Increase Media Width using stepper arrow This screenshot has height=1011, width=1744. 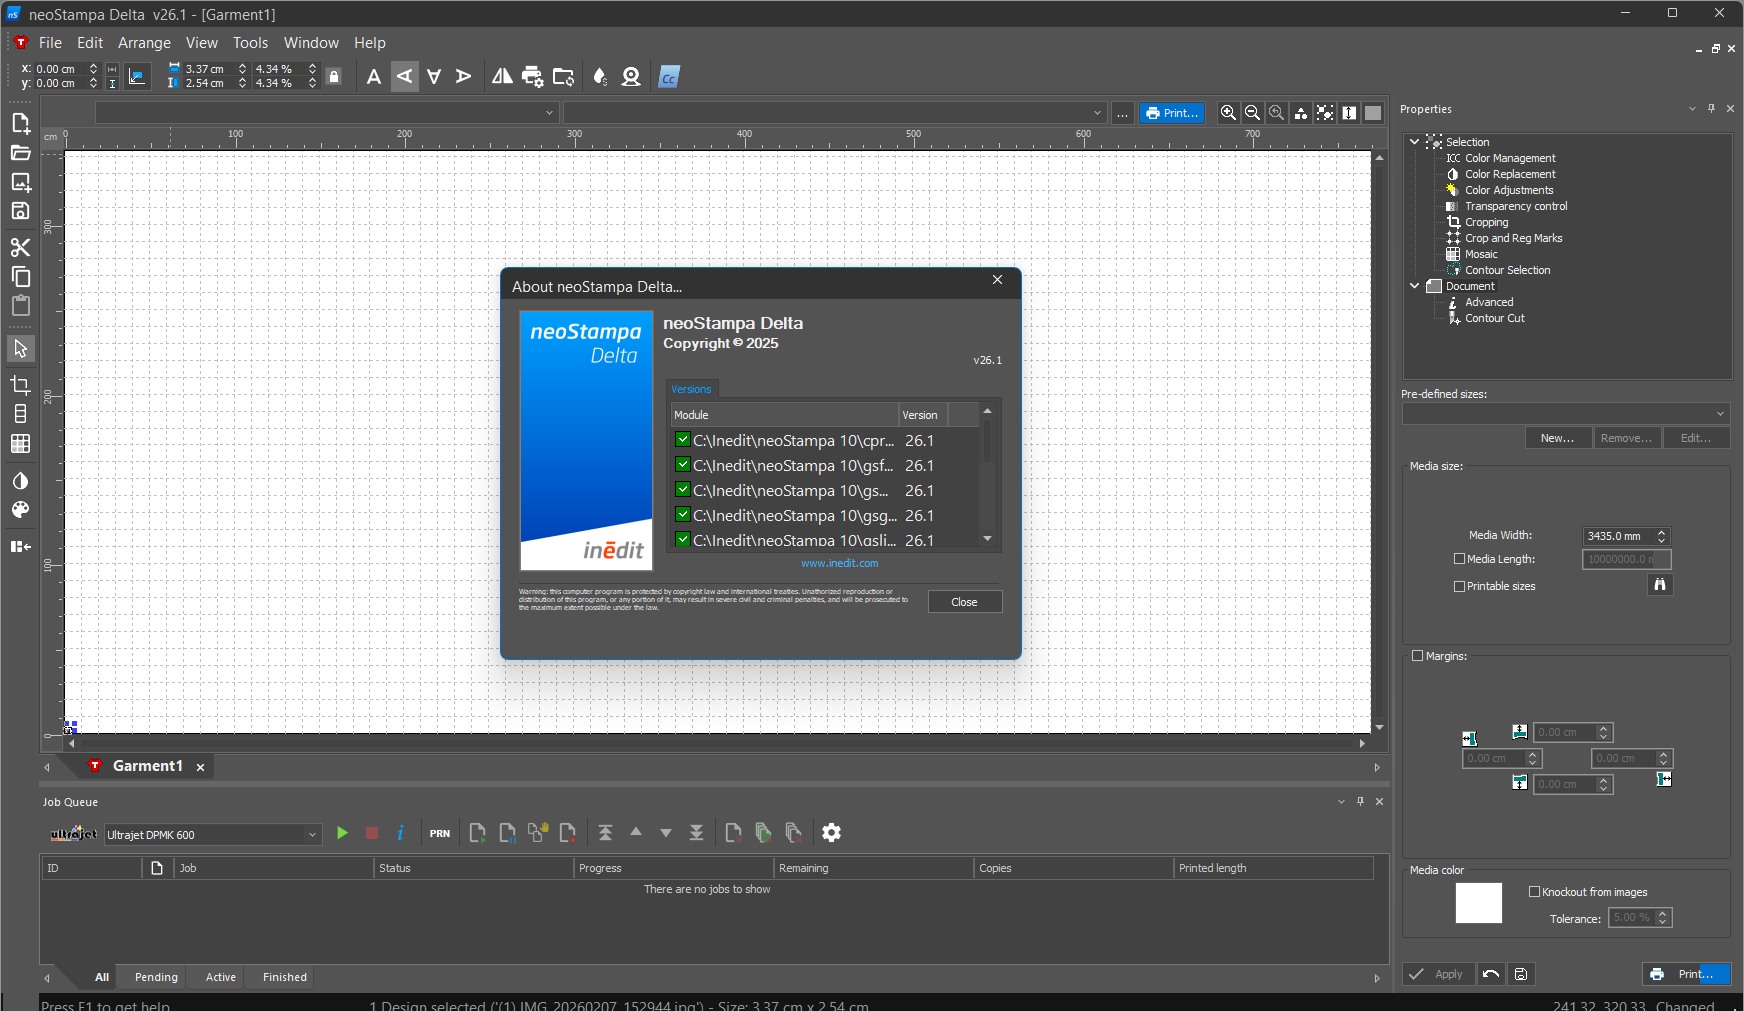[x=1662, y=532]
